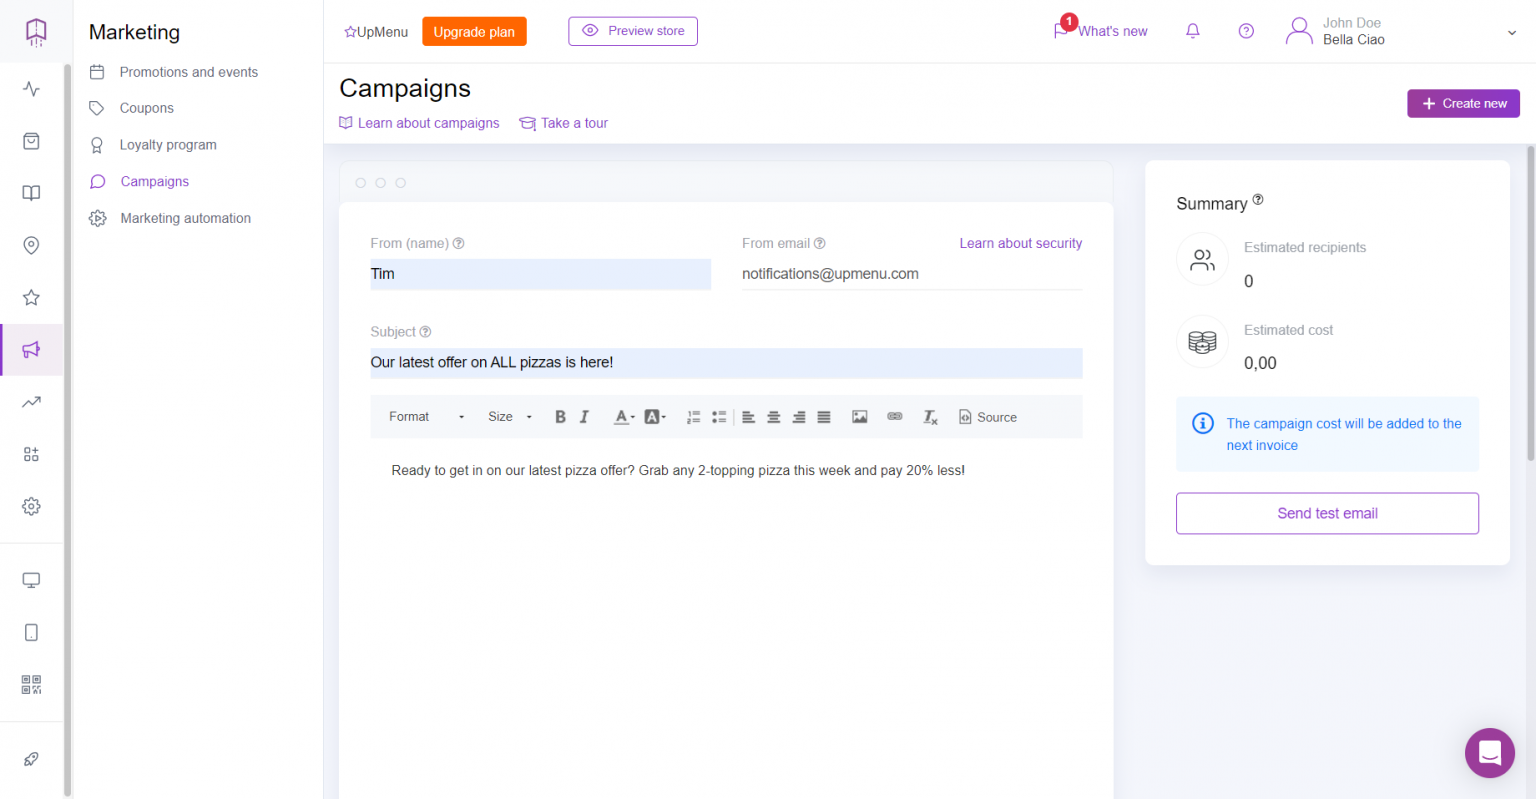Open the Learn about security link
The width and height of the screenshot is (1536, 799).
tap(1020, 243)
